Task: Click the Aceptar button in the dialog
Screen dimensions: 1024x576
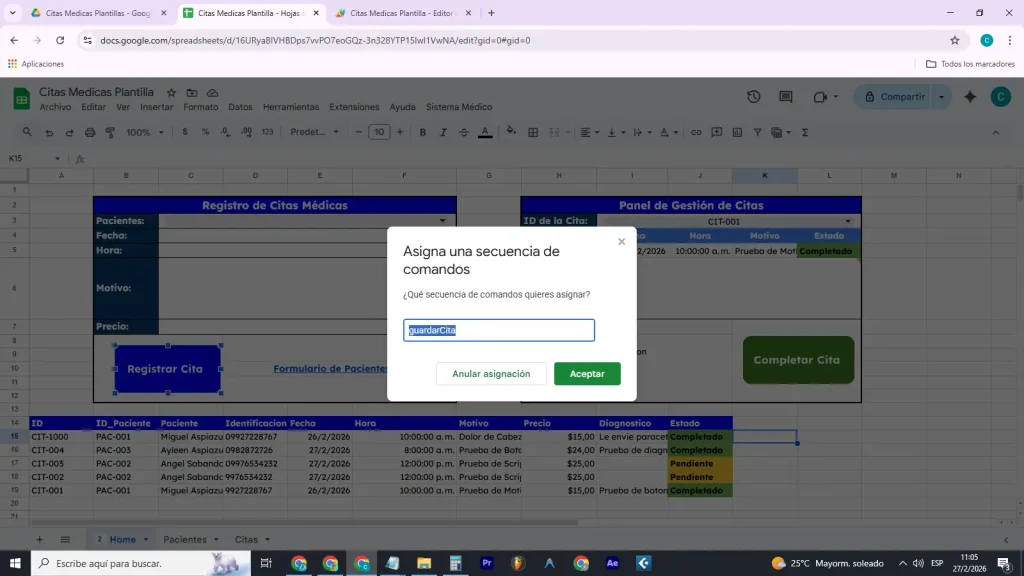Action: click(x=587, y=373)
